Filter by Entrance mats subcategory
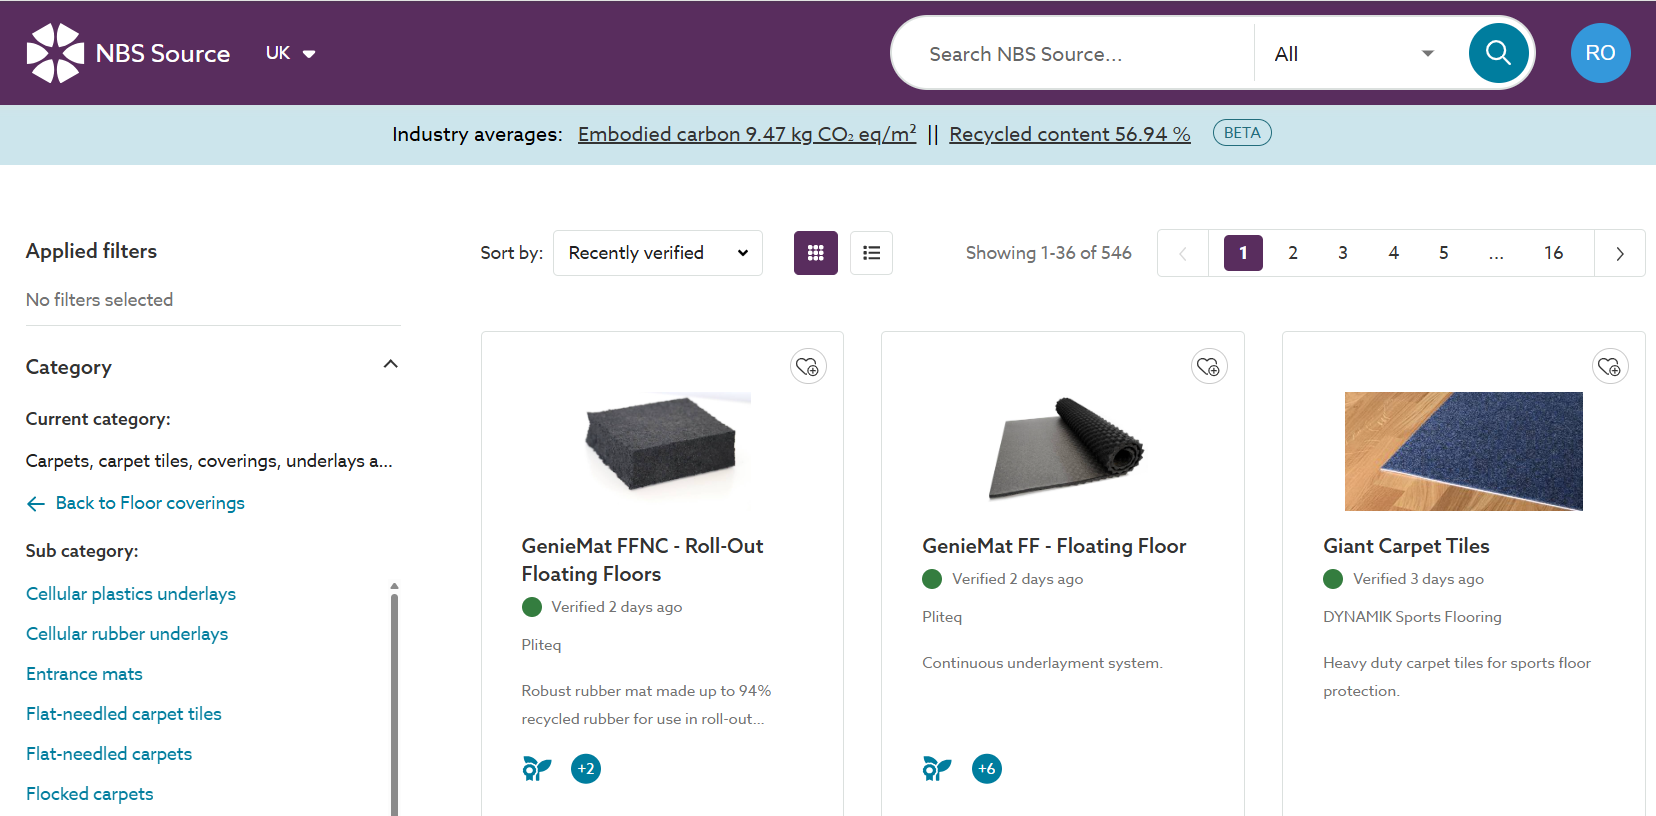Screen dimensions: 1656x816 84,674
